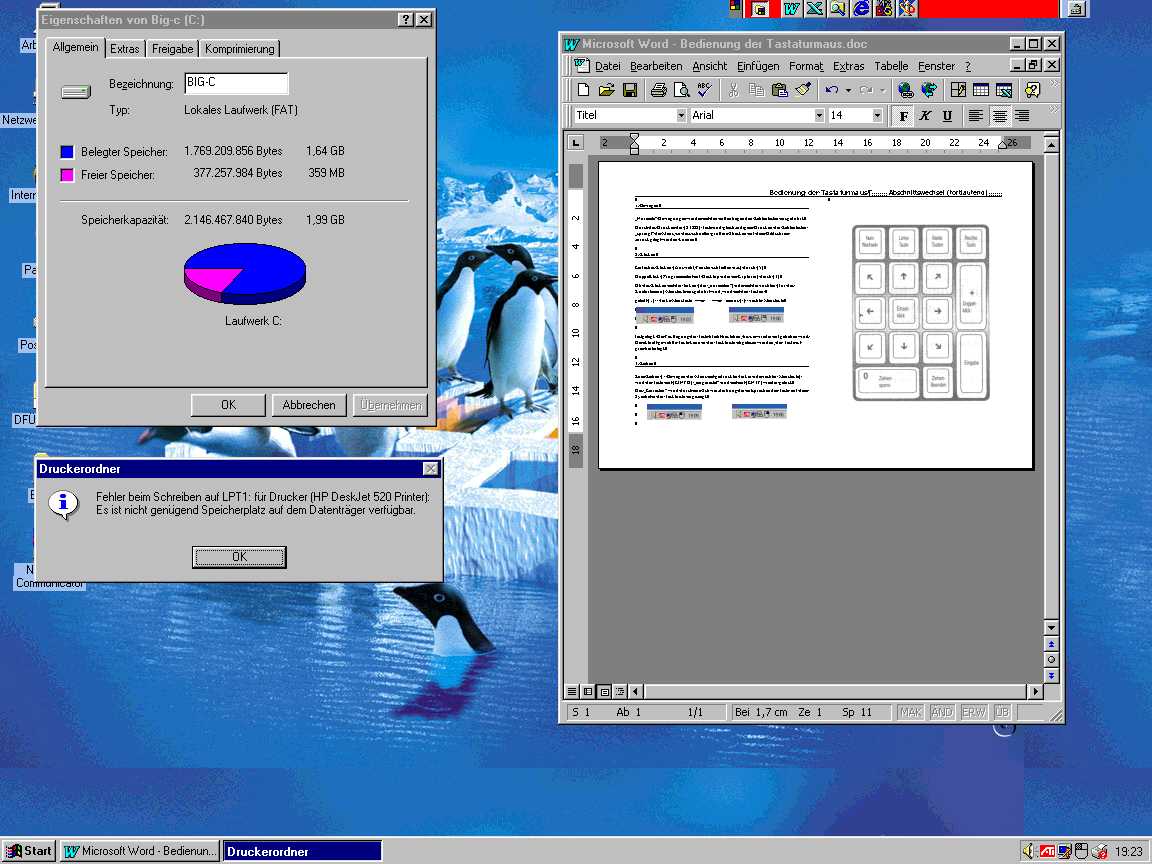Toggle the ÜB overwrite mode indicator
The height and width of the screenshot is (864, 1152).
(x=1002, y=712)
